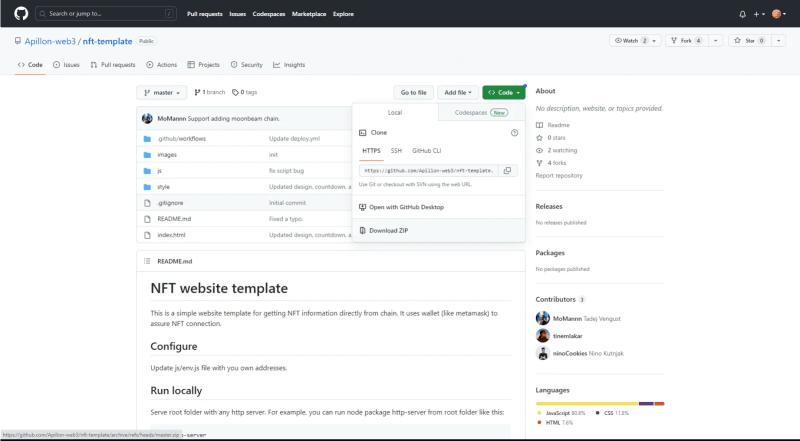Switch to the Projects tab

tap(204, 65)
